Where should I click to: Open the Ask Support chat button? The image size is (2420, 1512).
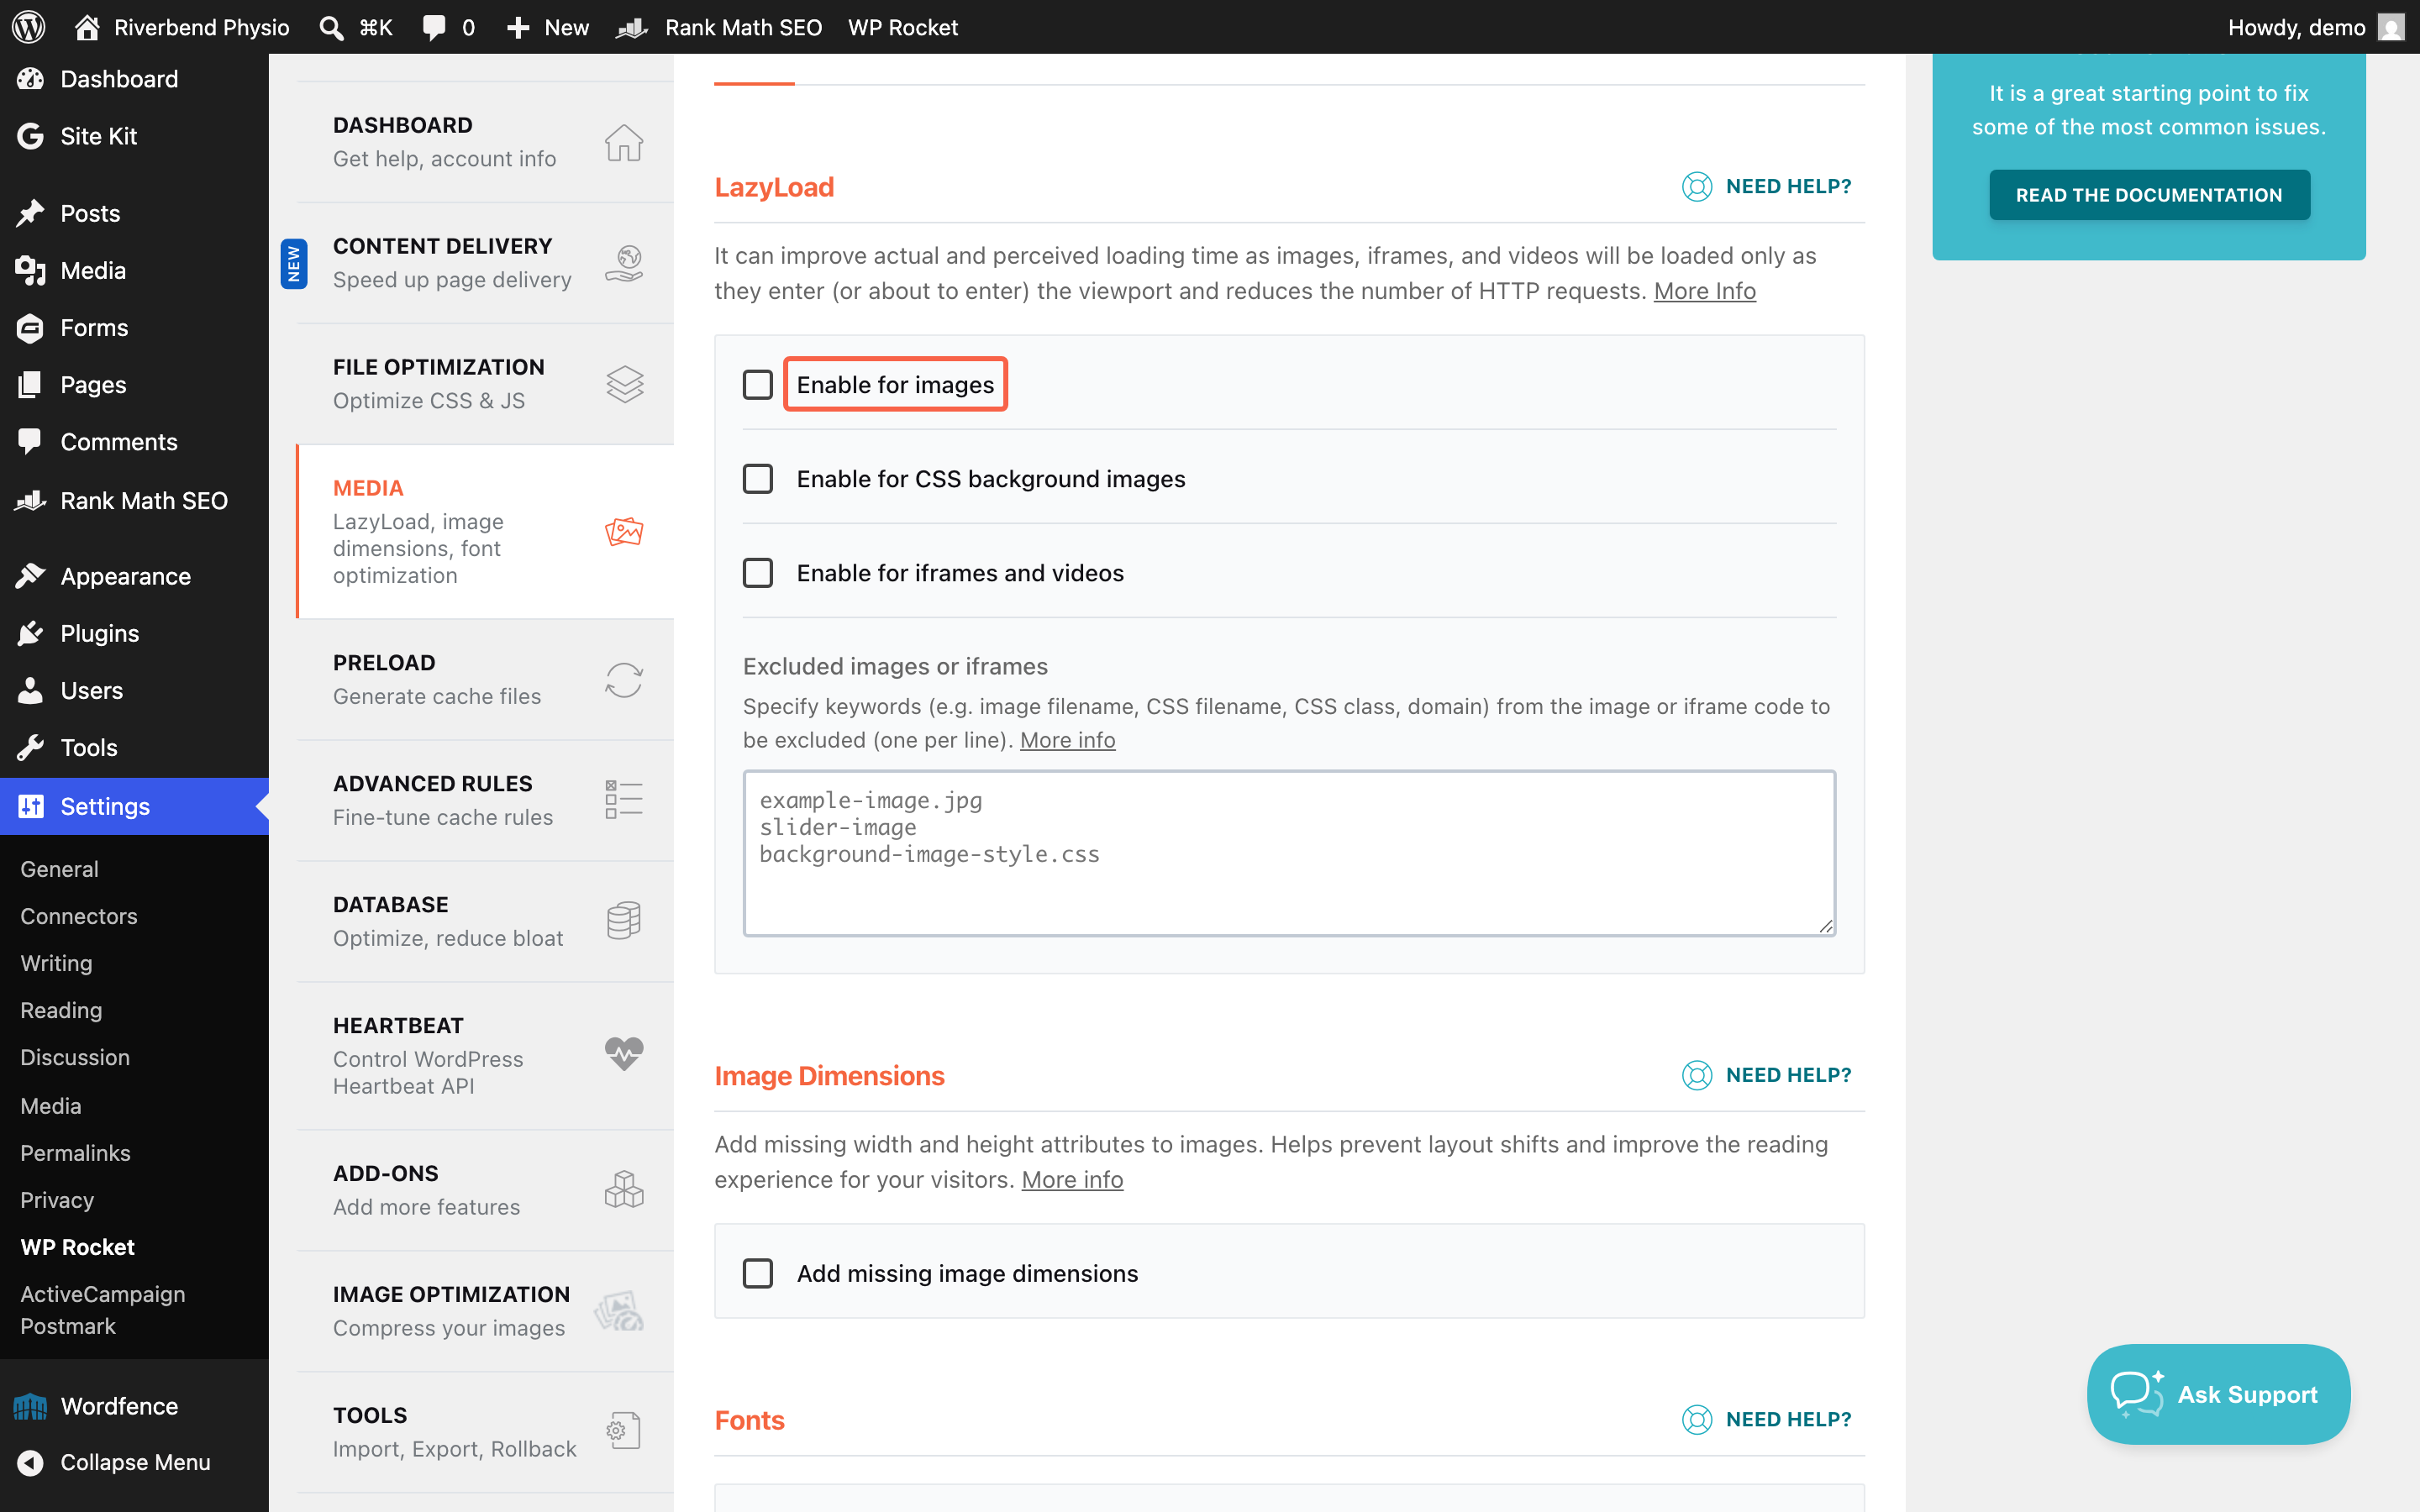click(2218, 1394)
